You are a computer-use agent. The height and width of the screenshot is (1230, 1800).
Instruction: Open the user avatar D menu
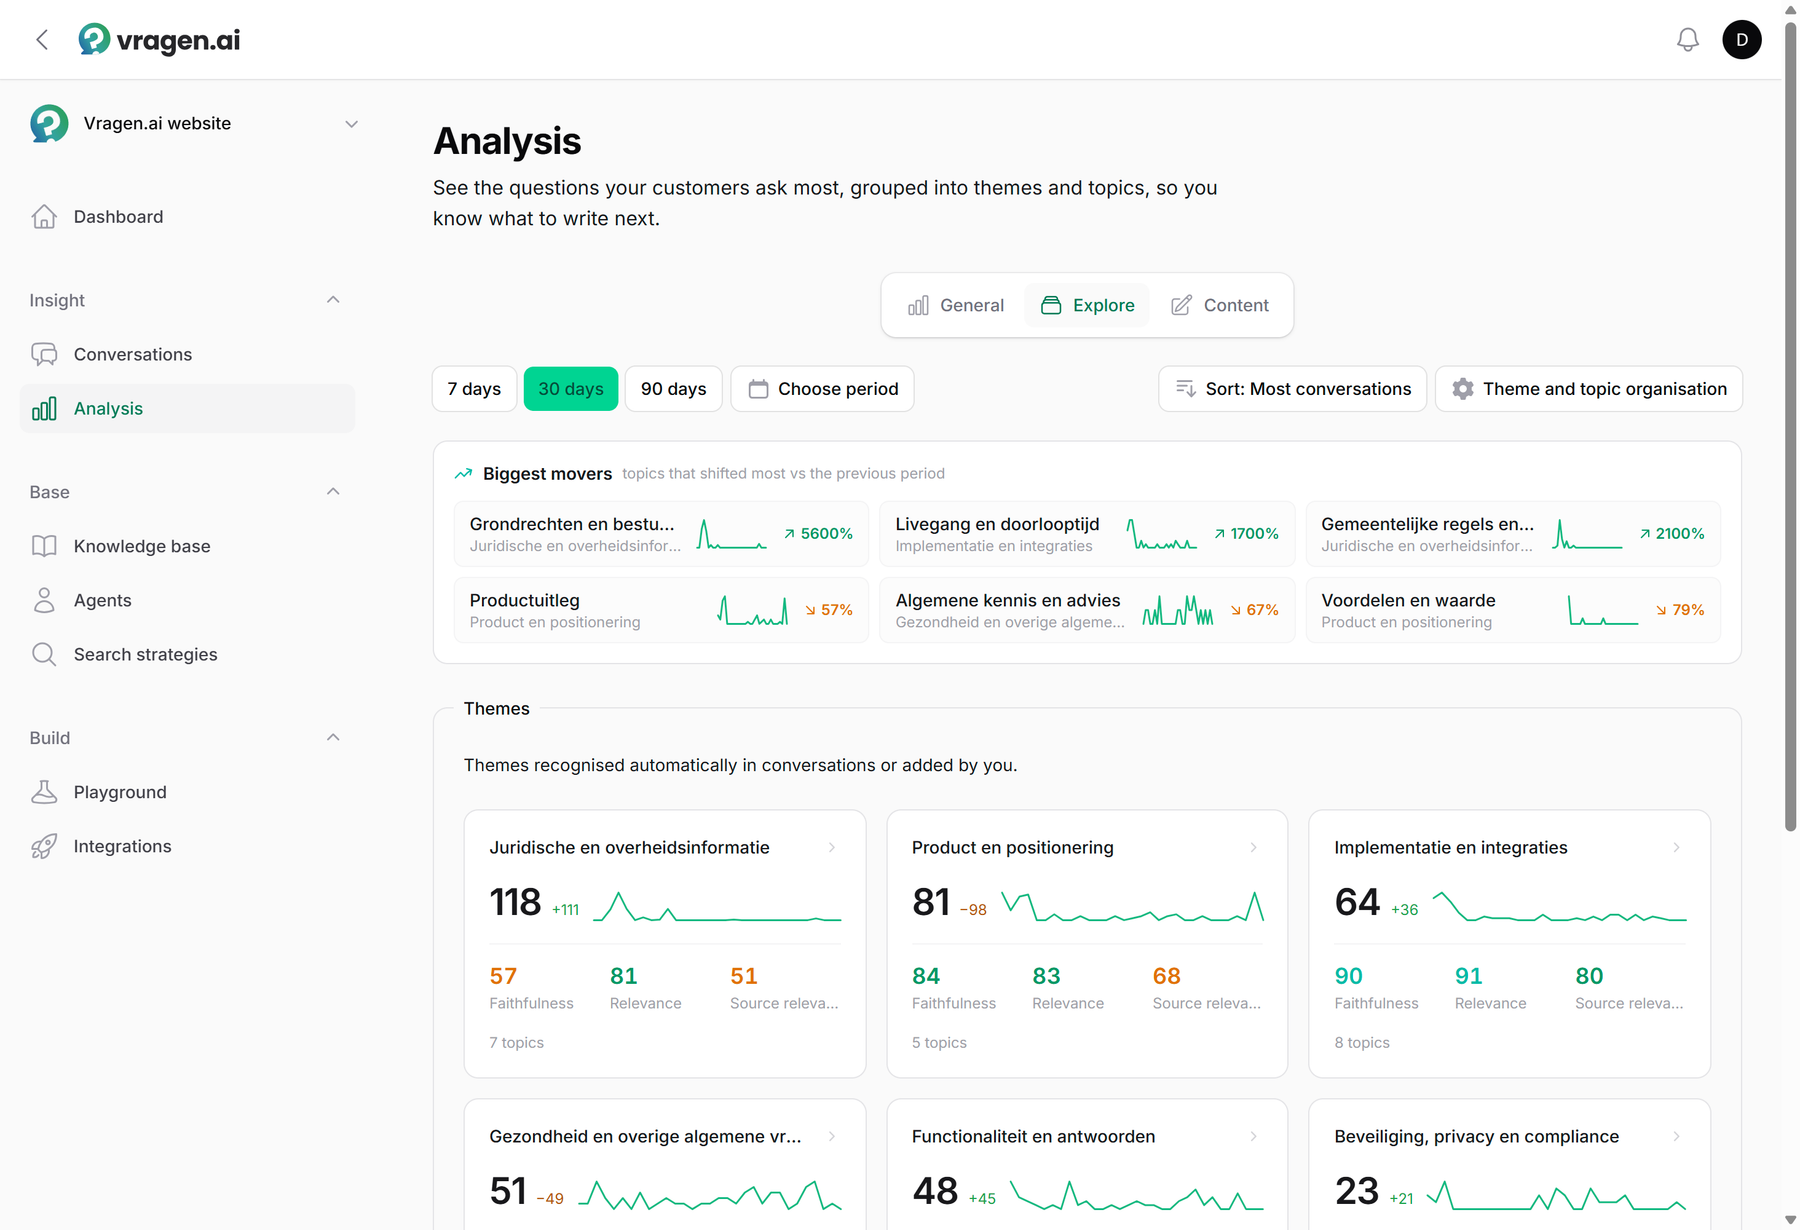[1742, 40]
